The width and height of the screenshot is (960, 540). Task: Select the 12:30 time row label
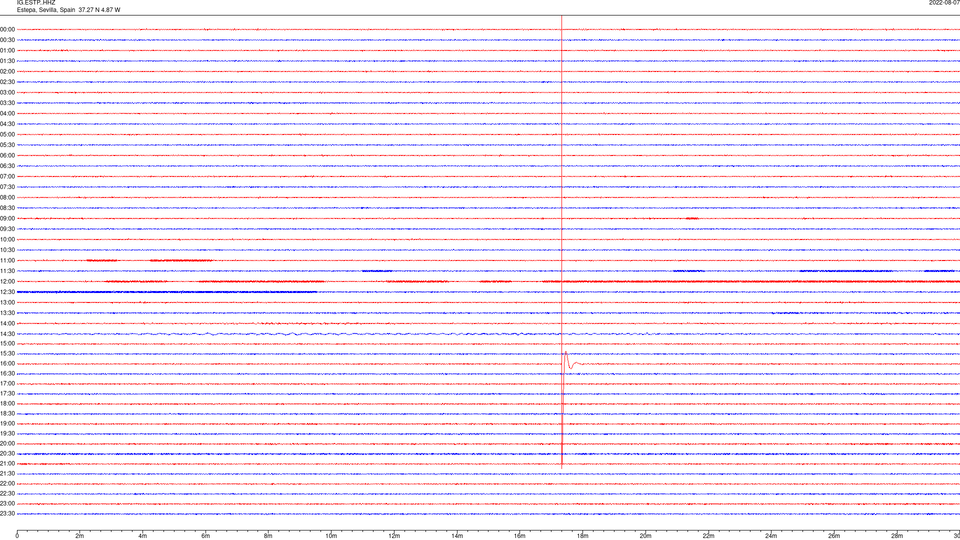(7, 292)
